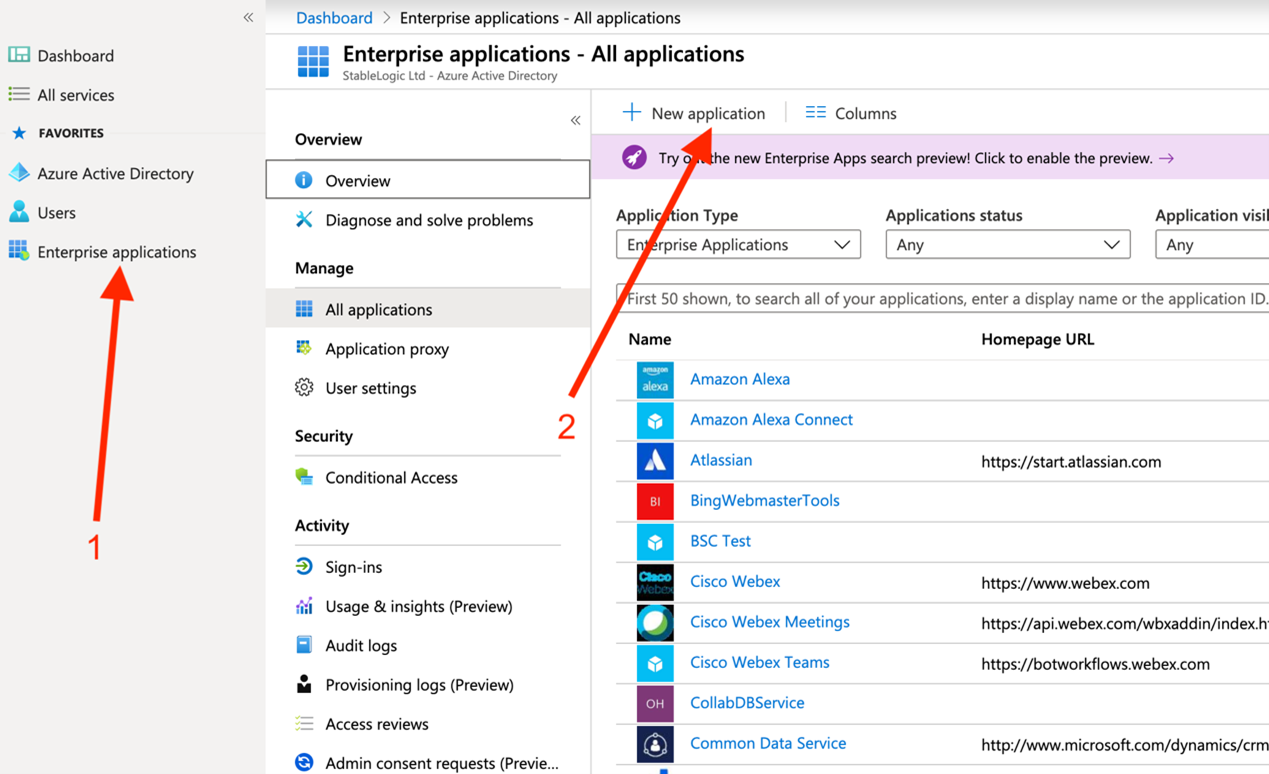Click the Audit logs icon
The image size is (1269, 774).
(304, 645)
